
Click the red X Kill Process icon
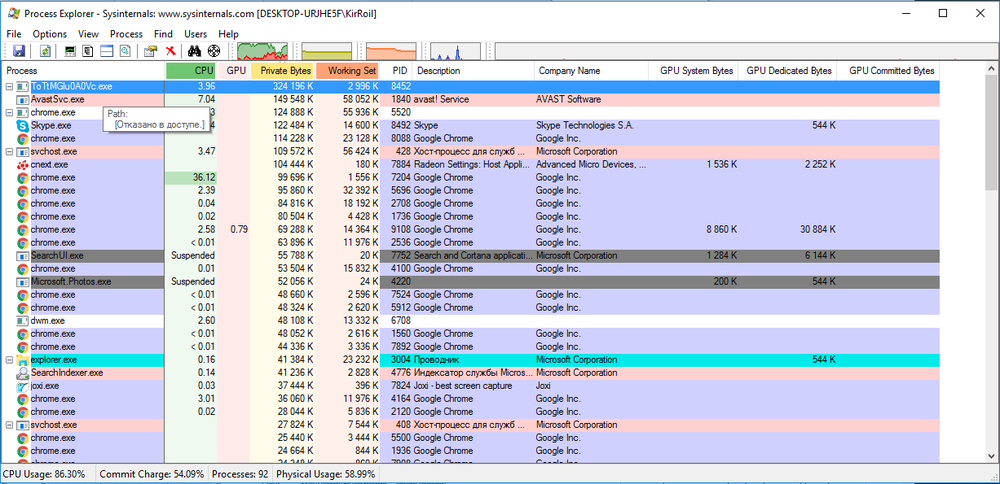tap(170, 51)
